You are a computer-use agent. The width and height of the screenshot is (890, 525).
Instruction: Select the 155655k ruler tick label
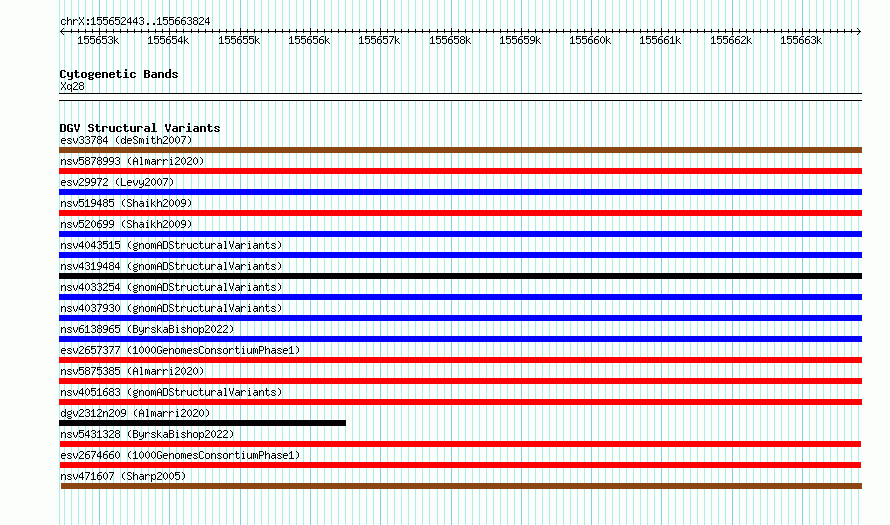pyautogui.click(x=239, y=40)
